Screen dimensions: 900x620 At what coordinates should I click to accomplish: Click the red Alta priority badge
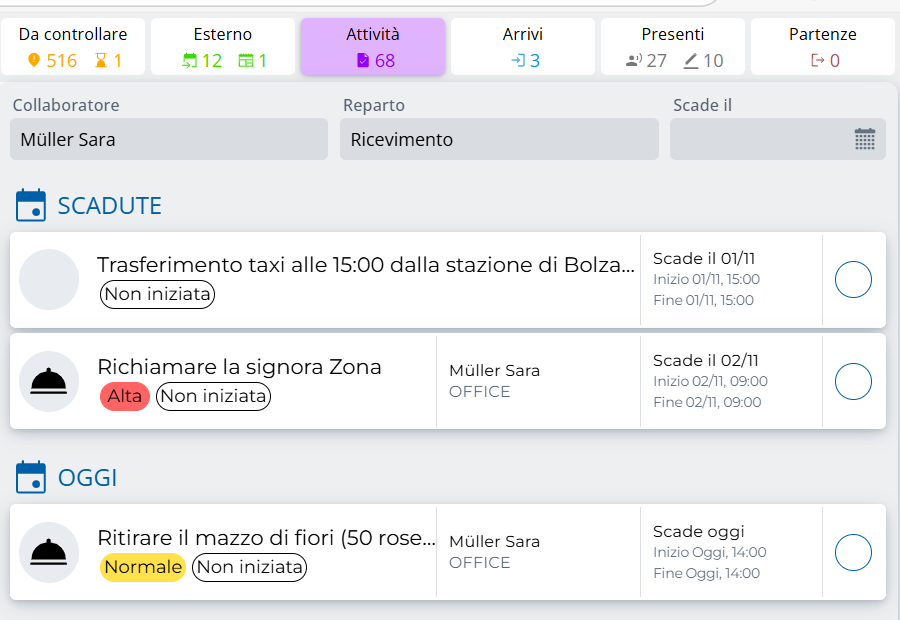click(x=124, y=397)
